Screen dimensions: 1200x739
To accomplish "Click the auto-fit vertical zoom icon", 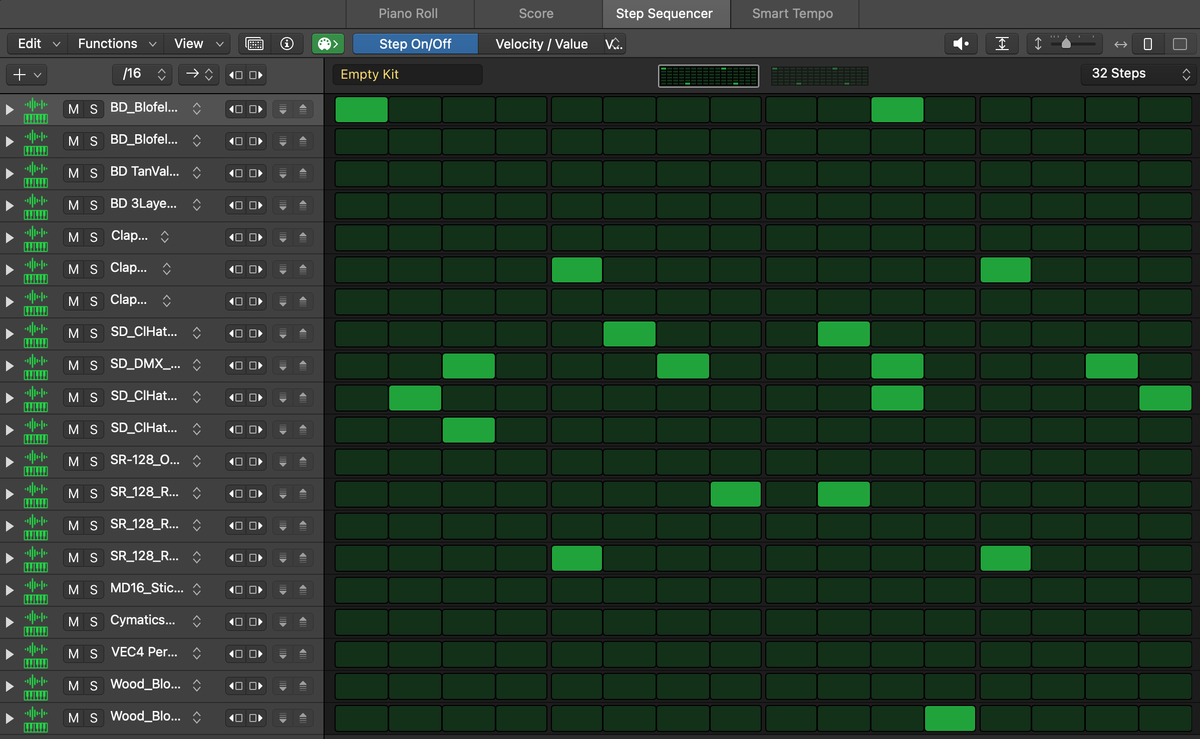I will [x=1002, y=44].
